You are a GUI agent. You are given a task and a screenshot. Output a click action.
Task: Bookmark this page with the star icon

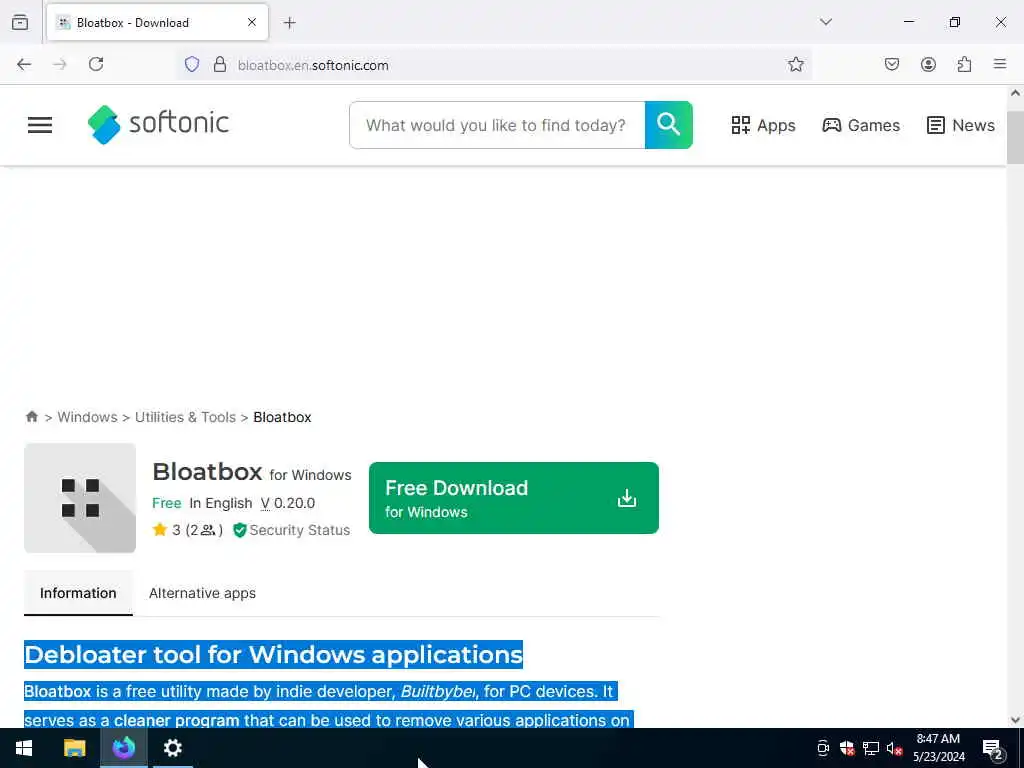[x=795, y=64]
